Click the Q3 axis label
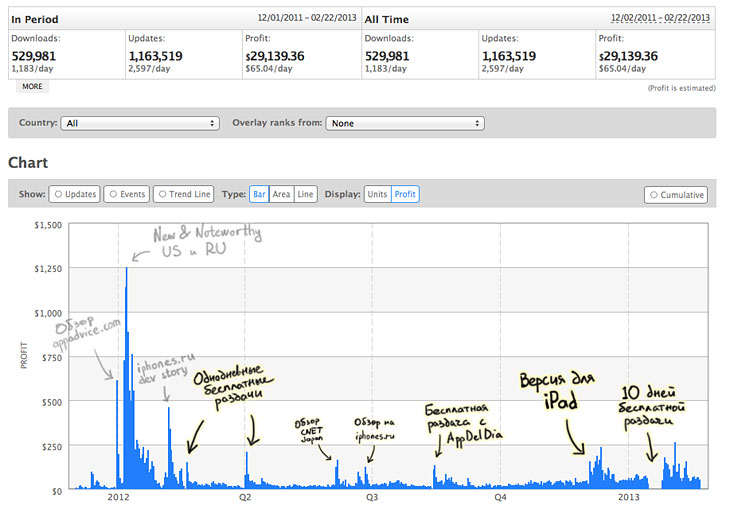The width and height of the screenshot is (730, 509). pyautogui.click(x=372, y=497)
